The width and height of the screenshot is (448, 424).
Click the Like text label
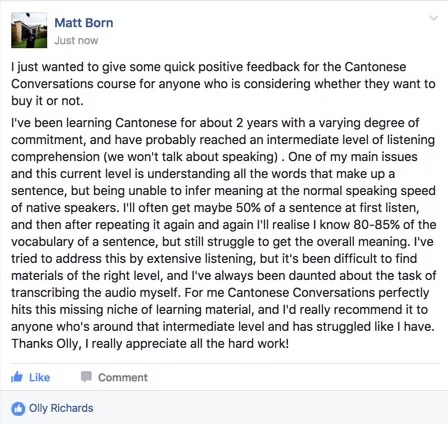pyautogui.click(x=39, y=377)
